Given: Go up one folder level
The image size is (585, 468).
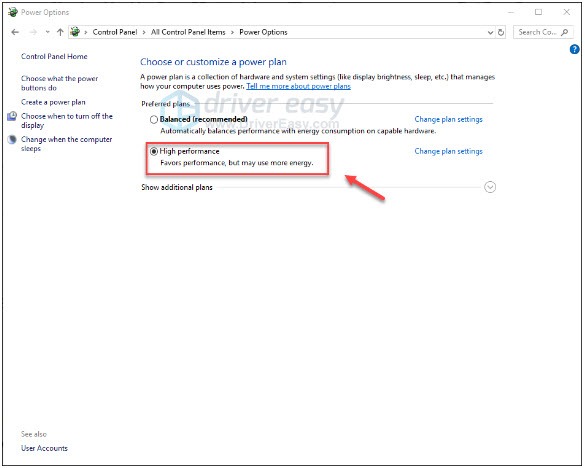Looking at the screenshot, I should click(60, 32).
